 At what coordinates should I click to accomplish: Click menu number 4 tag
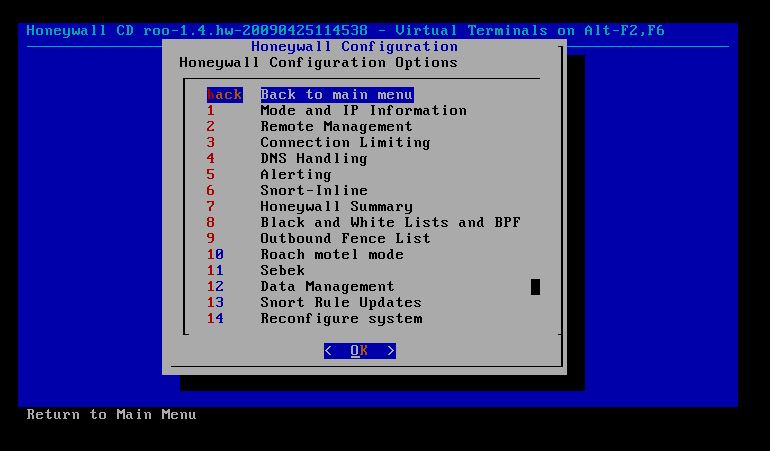pyautogui.click(x=211, y=159)
